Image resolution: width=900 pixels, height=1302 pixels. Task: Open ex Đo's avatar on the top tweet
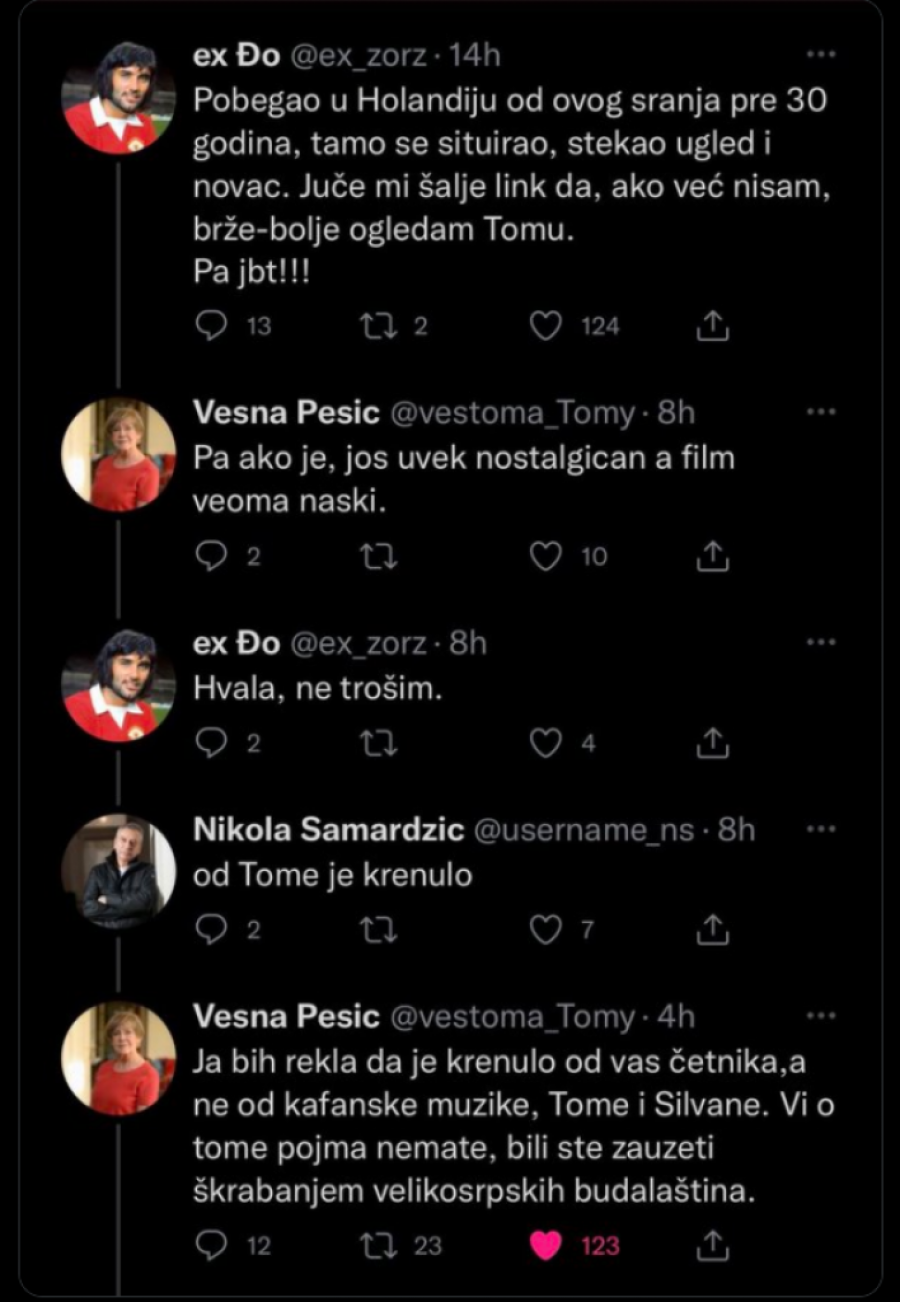[110, 96]
